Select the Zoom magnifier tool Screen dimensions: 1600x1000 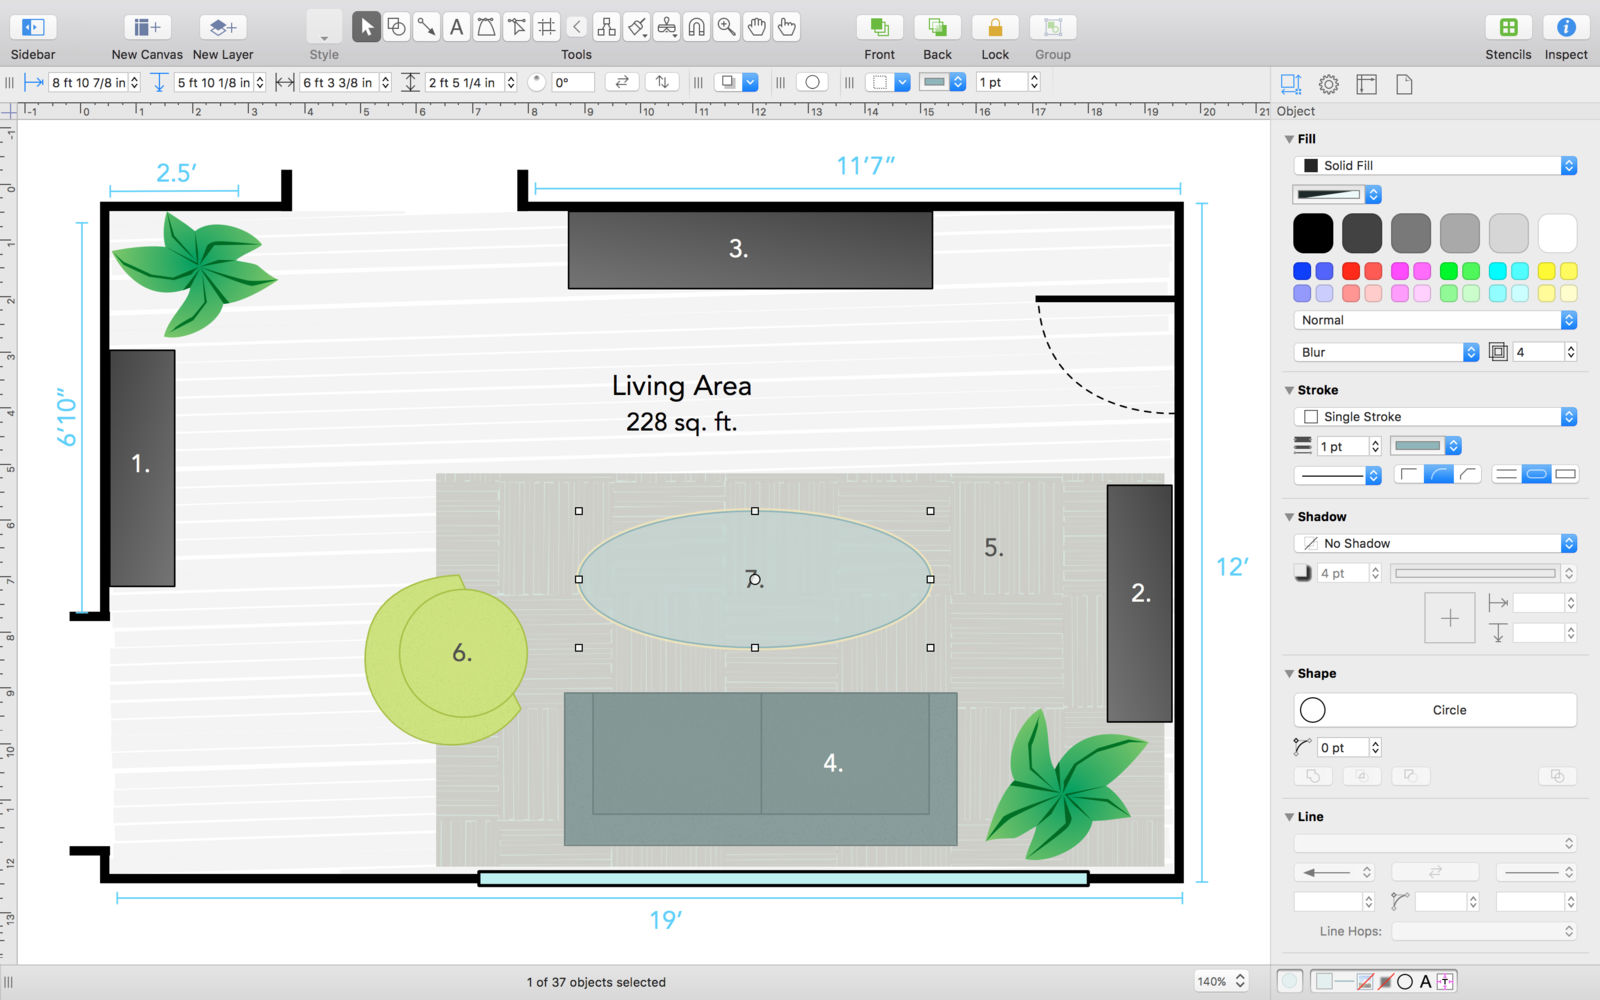coord(726,27)
